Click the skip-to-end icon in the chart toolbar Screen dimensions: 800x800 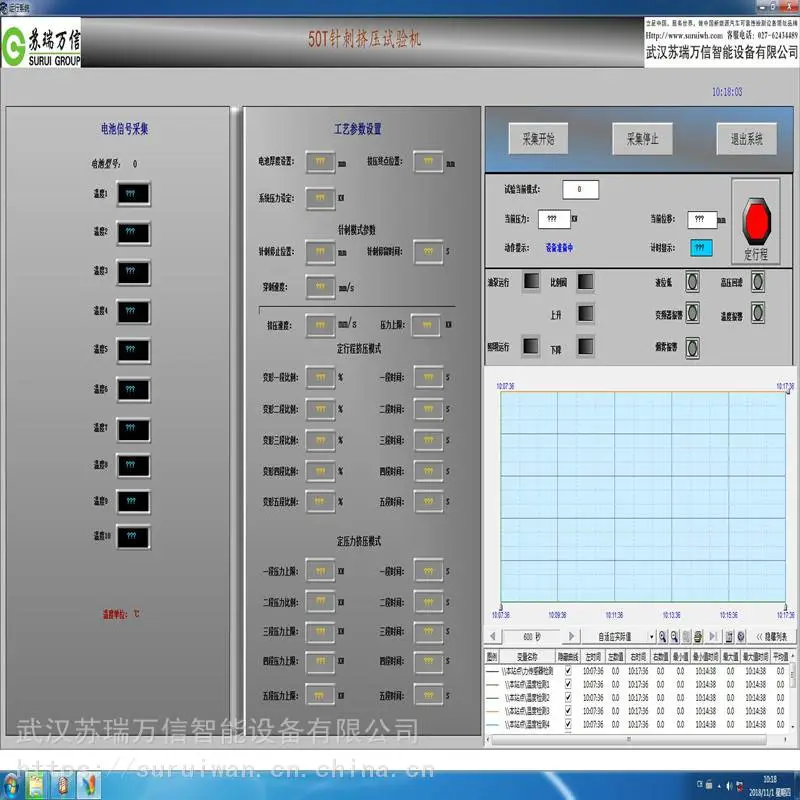713,636
